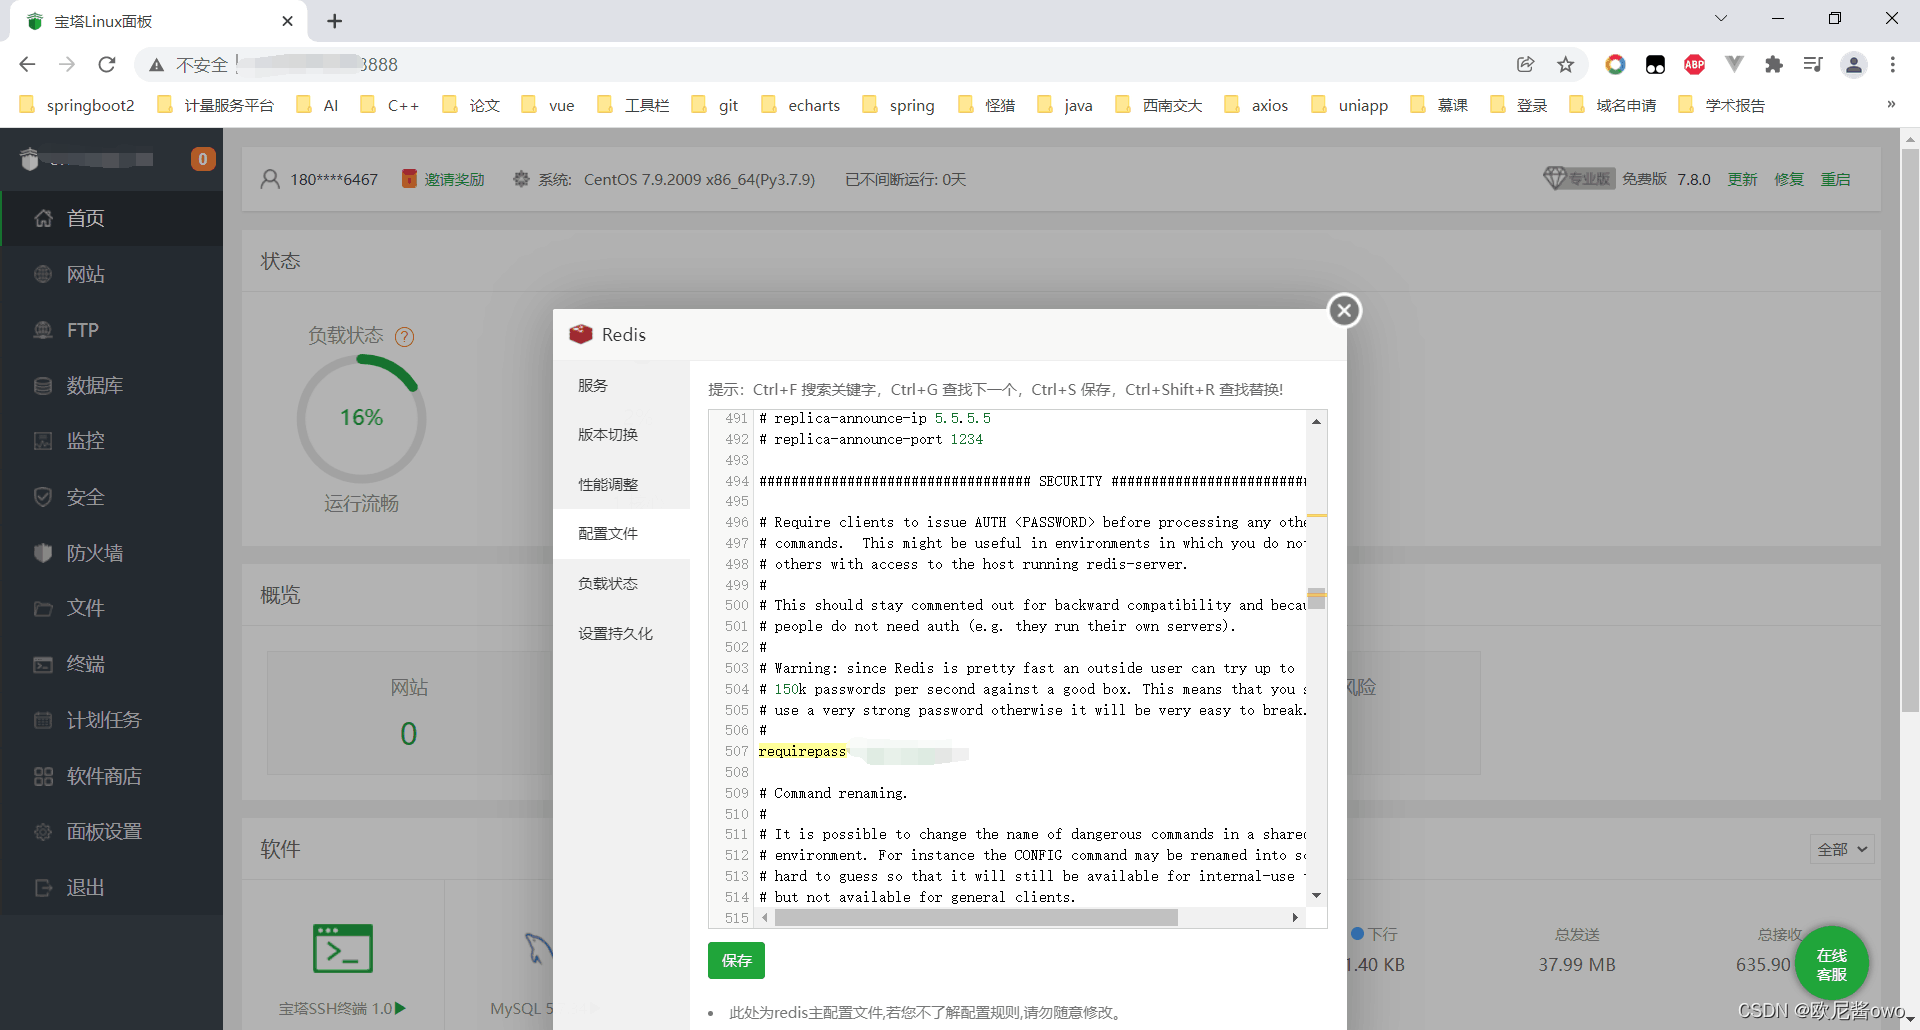Open the 全部 dropdown in software section

(x=1842, y=849)
